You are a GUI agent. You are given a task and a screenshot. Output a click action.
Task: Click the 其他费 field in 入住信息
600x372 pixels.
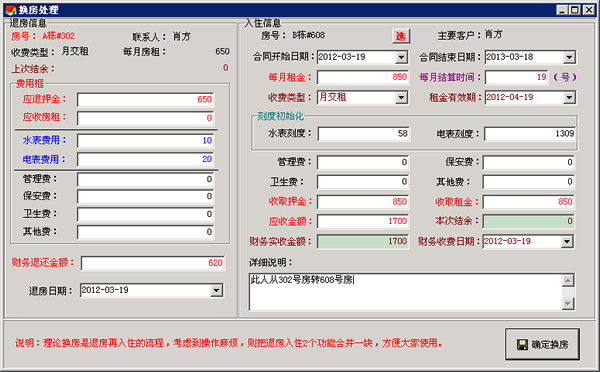pos(528,182)
